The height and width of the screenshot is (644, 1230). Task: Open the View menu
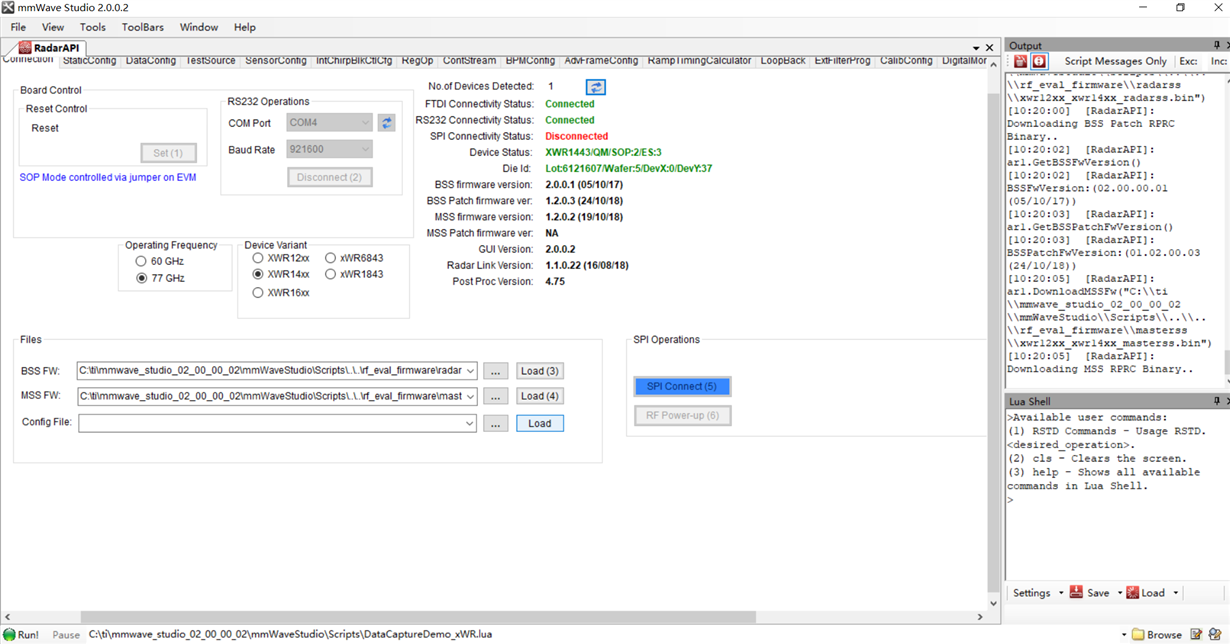point(53,27)
